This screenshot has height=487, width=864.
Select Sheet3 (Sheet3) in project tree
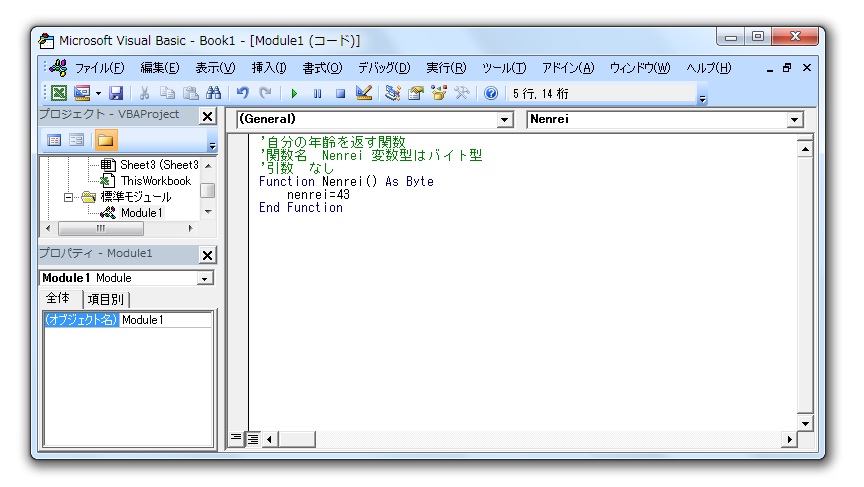pos(159,165)
